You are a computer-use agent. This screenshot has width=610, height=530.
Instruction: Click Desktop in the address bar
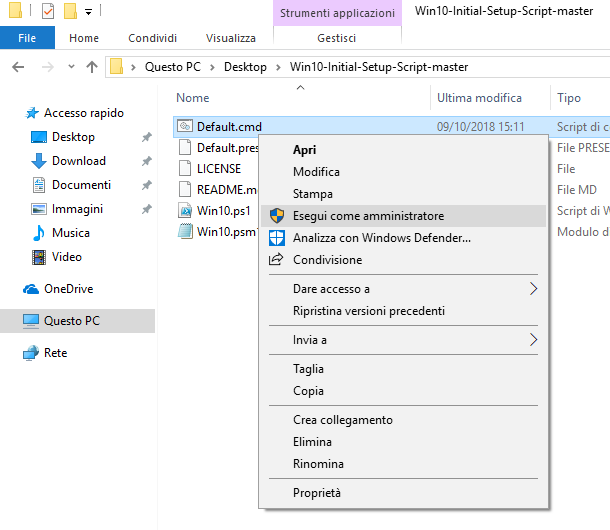coord(245,67)
